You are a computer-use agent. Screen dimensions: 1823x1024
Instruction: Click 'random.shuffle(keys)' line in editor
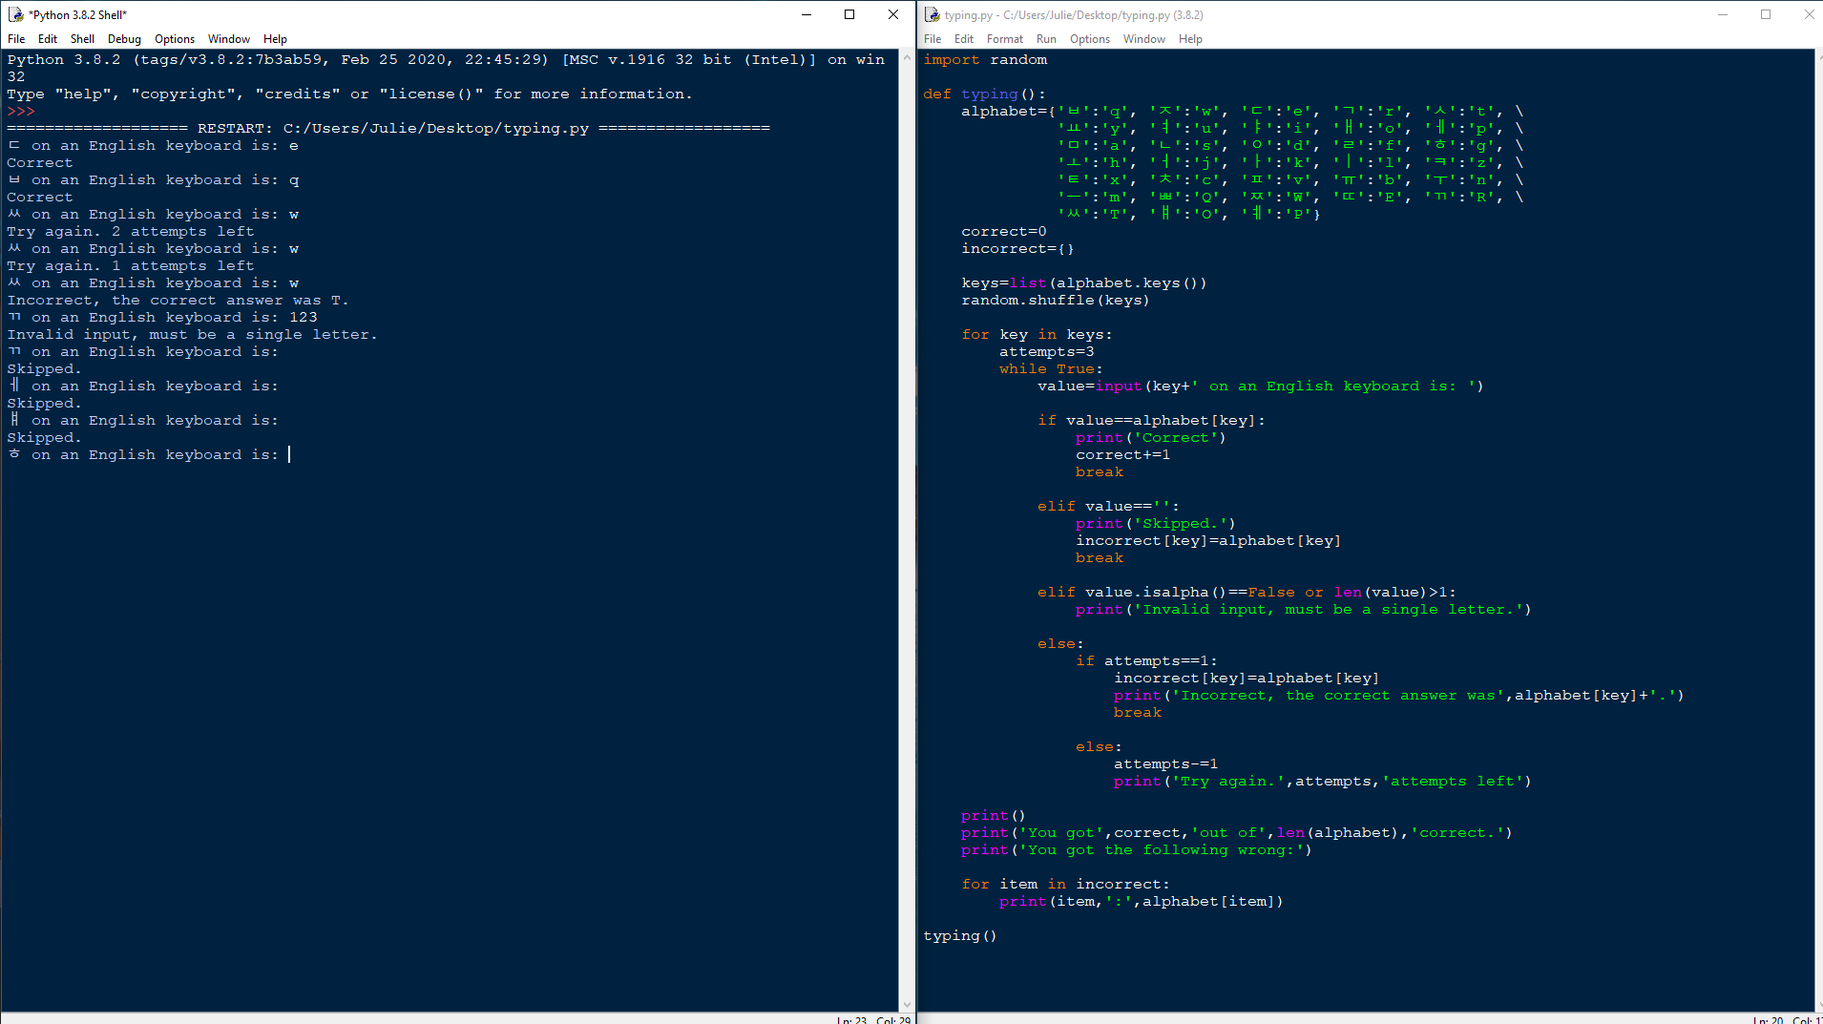[x=1055, y=300]
